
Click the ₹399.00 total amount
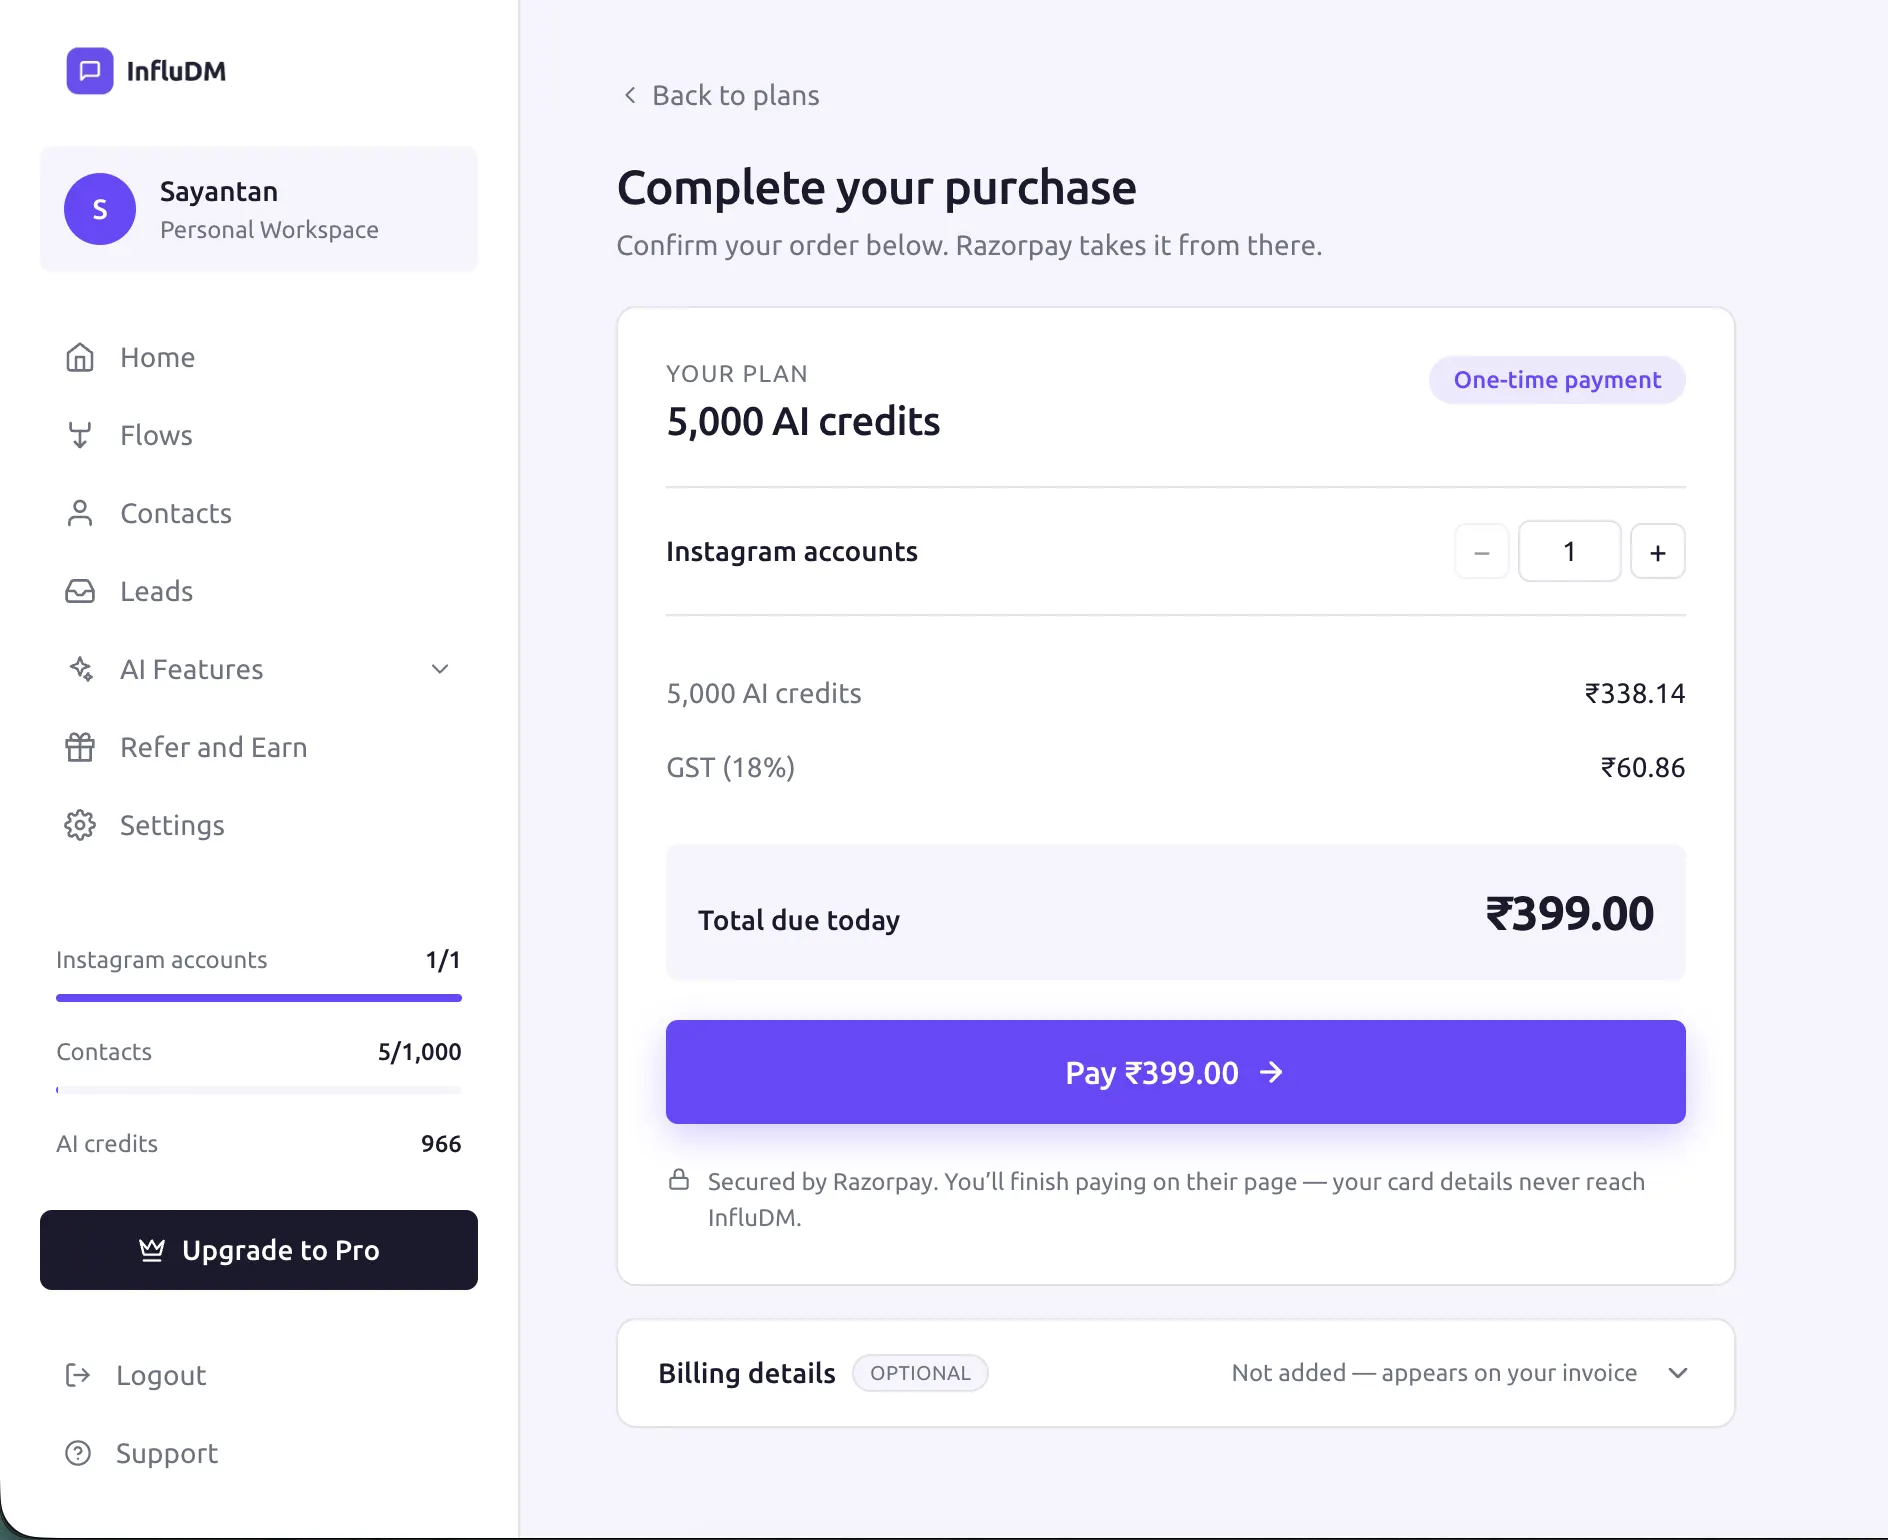(1570, 913)
